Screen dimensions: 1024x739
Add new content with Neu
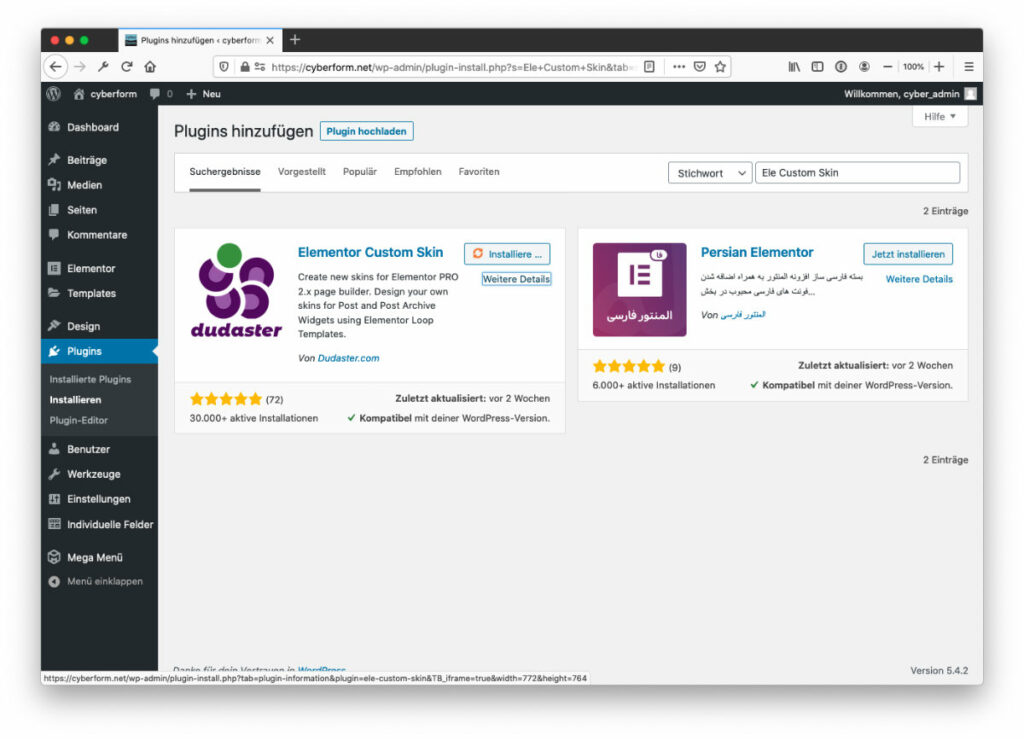click(203, 94)
